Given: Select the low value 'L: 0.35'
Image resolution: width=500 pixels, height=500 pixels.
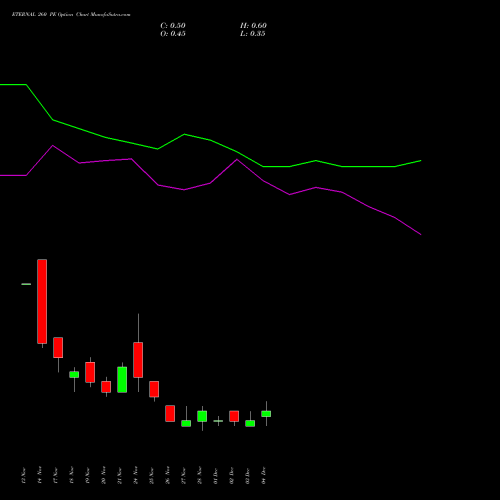Looking at the screenshot, I should (253, 34).
